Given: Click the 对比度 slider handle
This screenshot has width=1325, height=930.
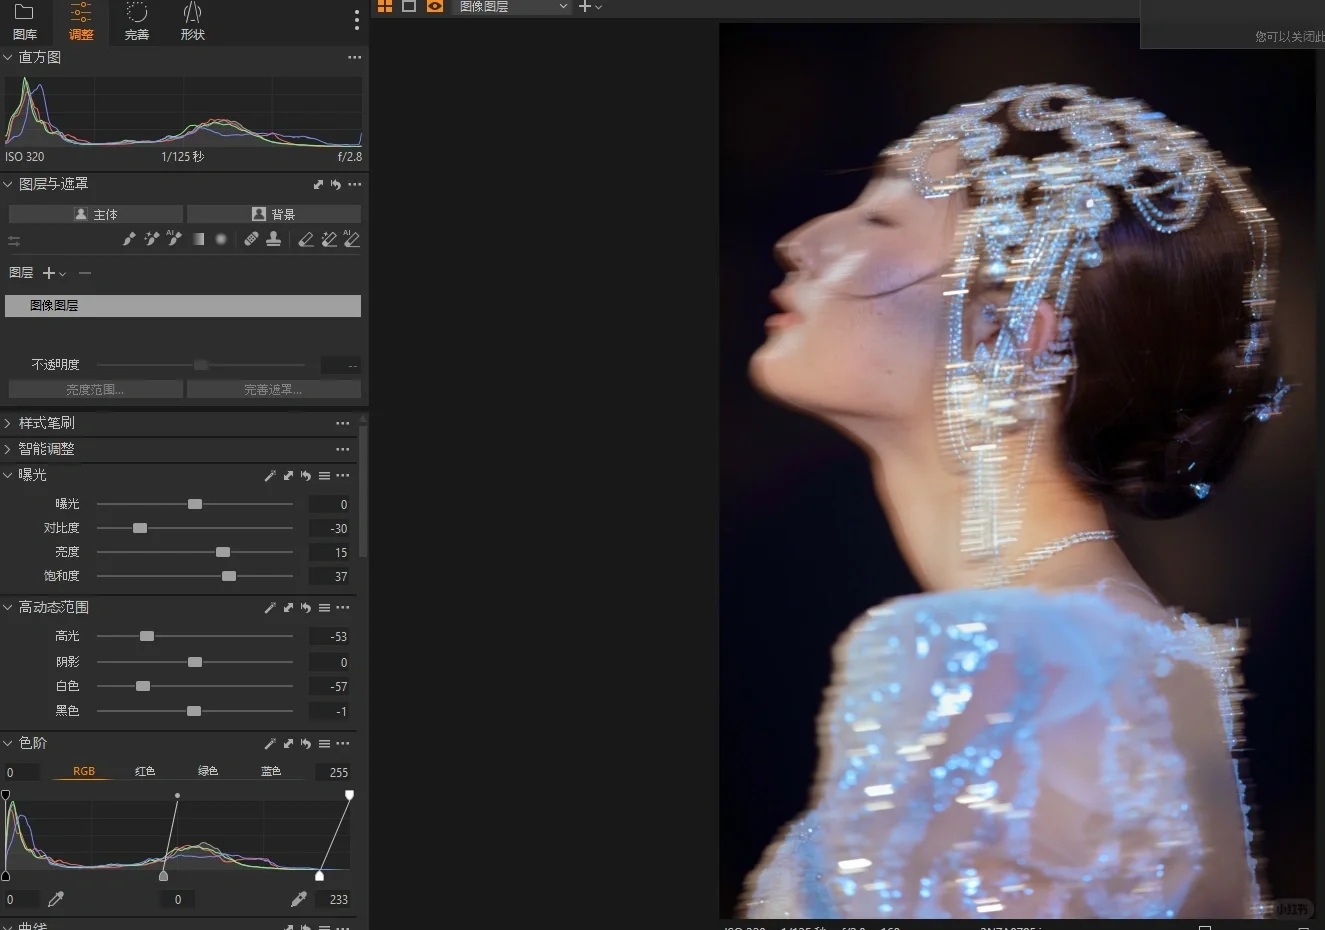Looking at the screenshot, I should [x=140, y=528].
